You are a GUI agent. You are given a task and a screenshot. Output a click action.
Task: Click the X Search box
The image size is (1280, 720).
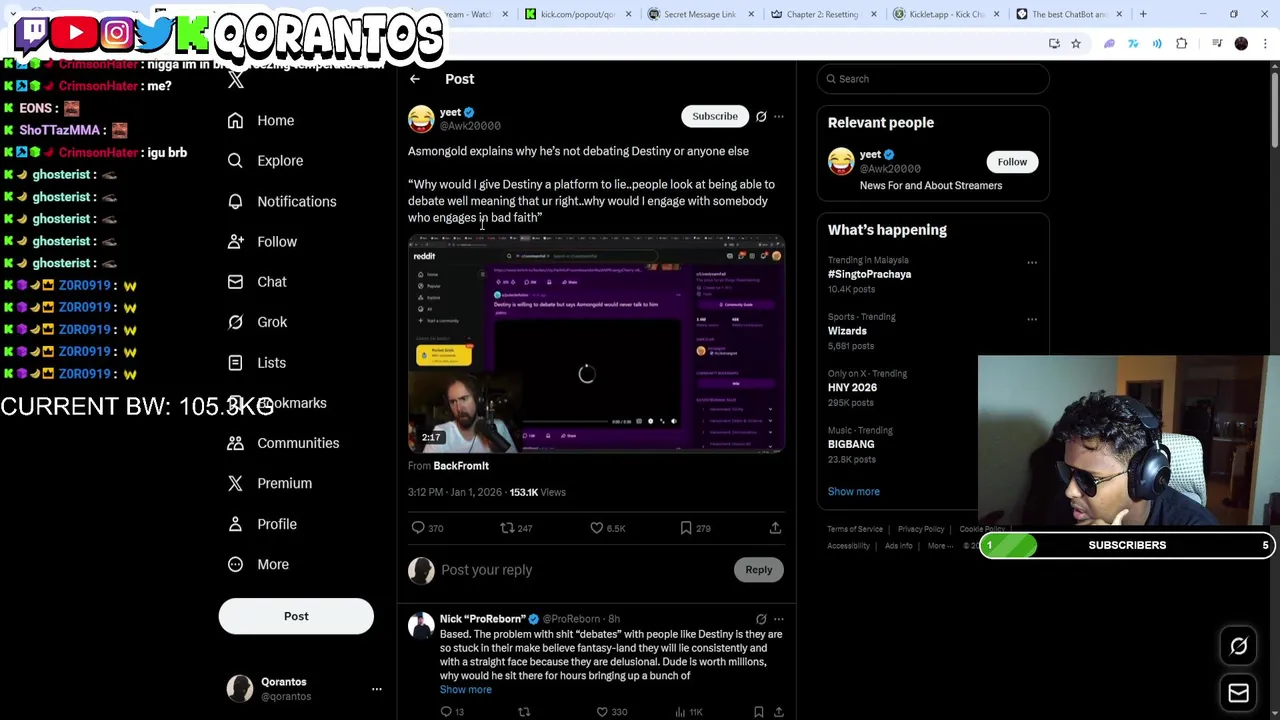[x=933, y=79]
